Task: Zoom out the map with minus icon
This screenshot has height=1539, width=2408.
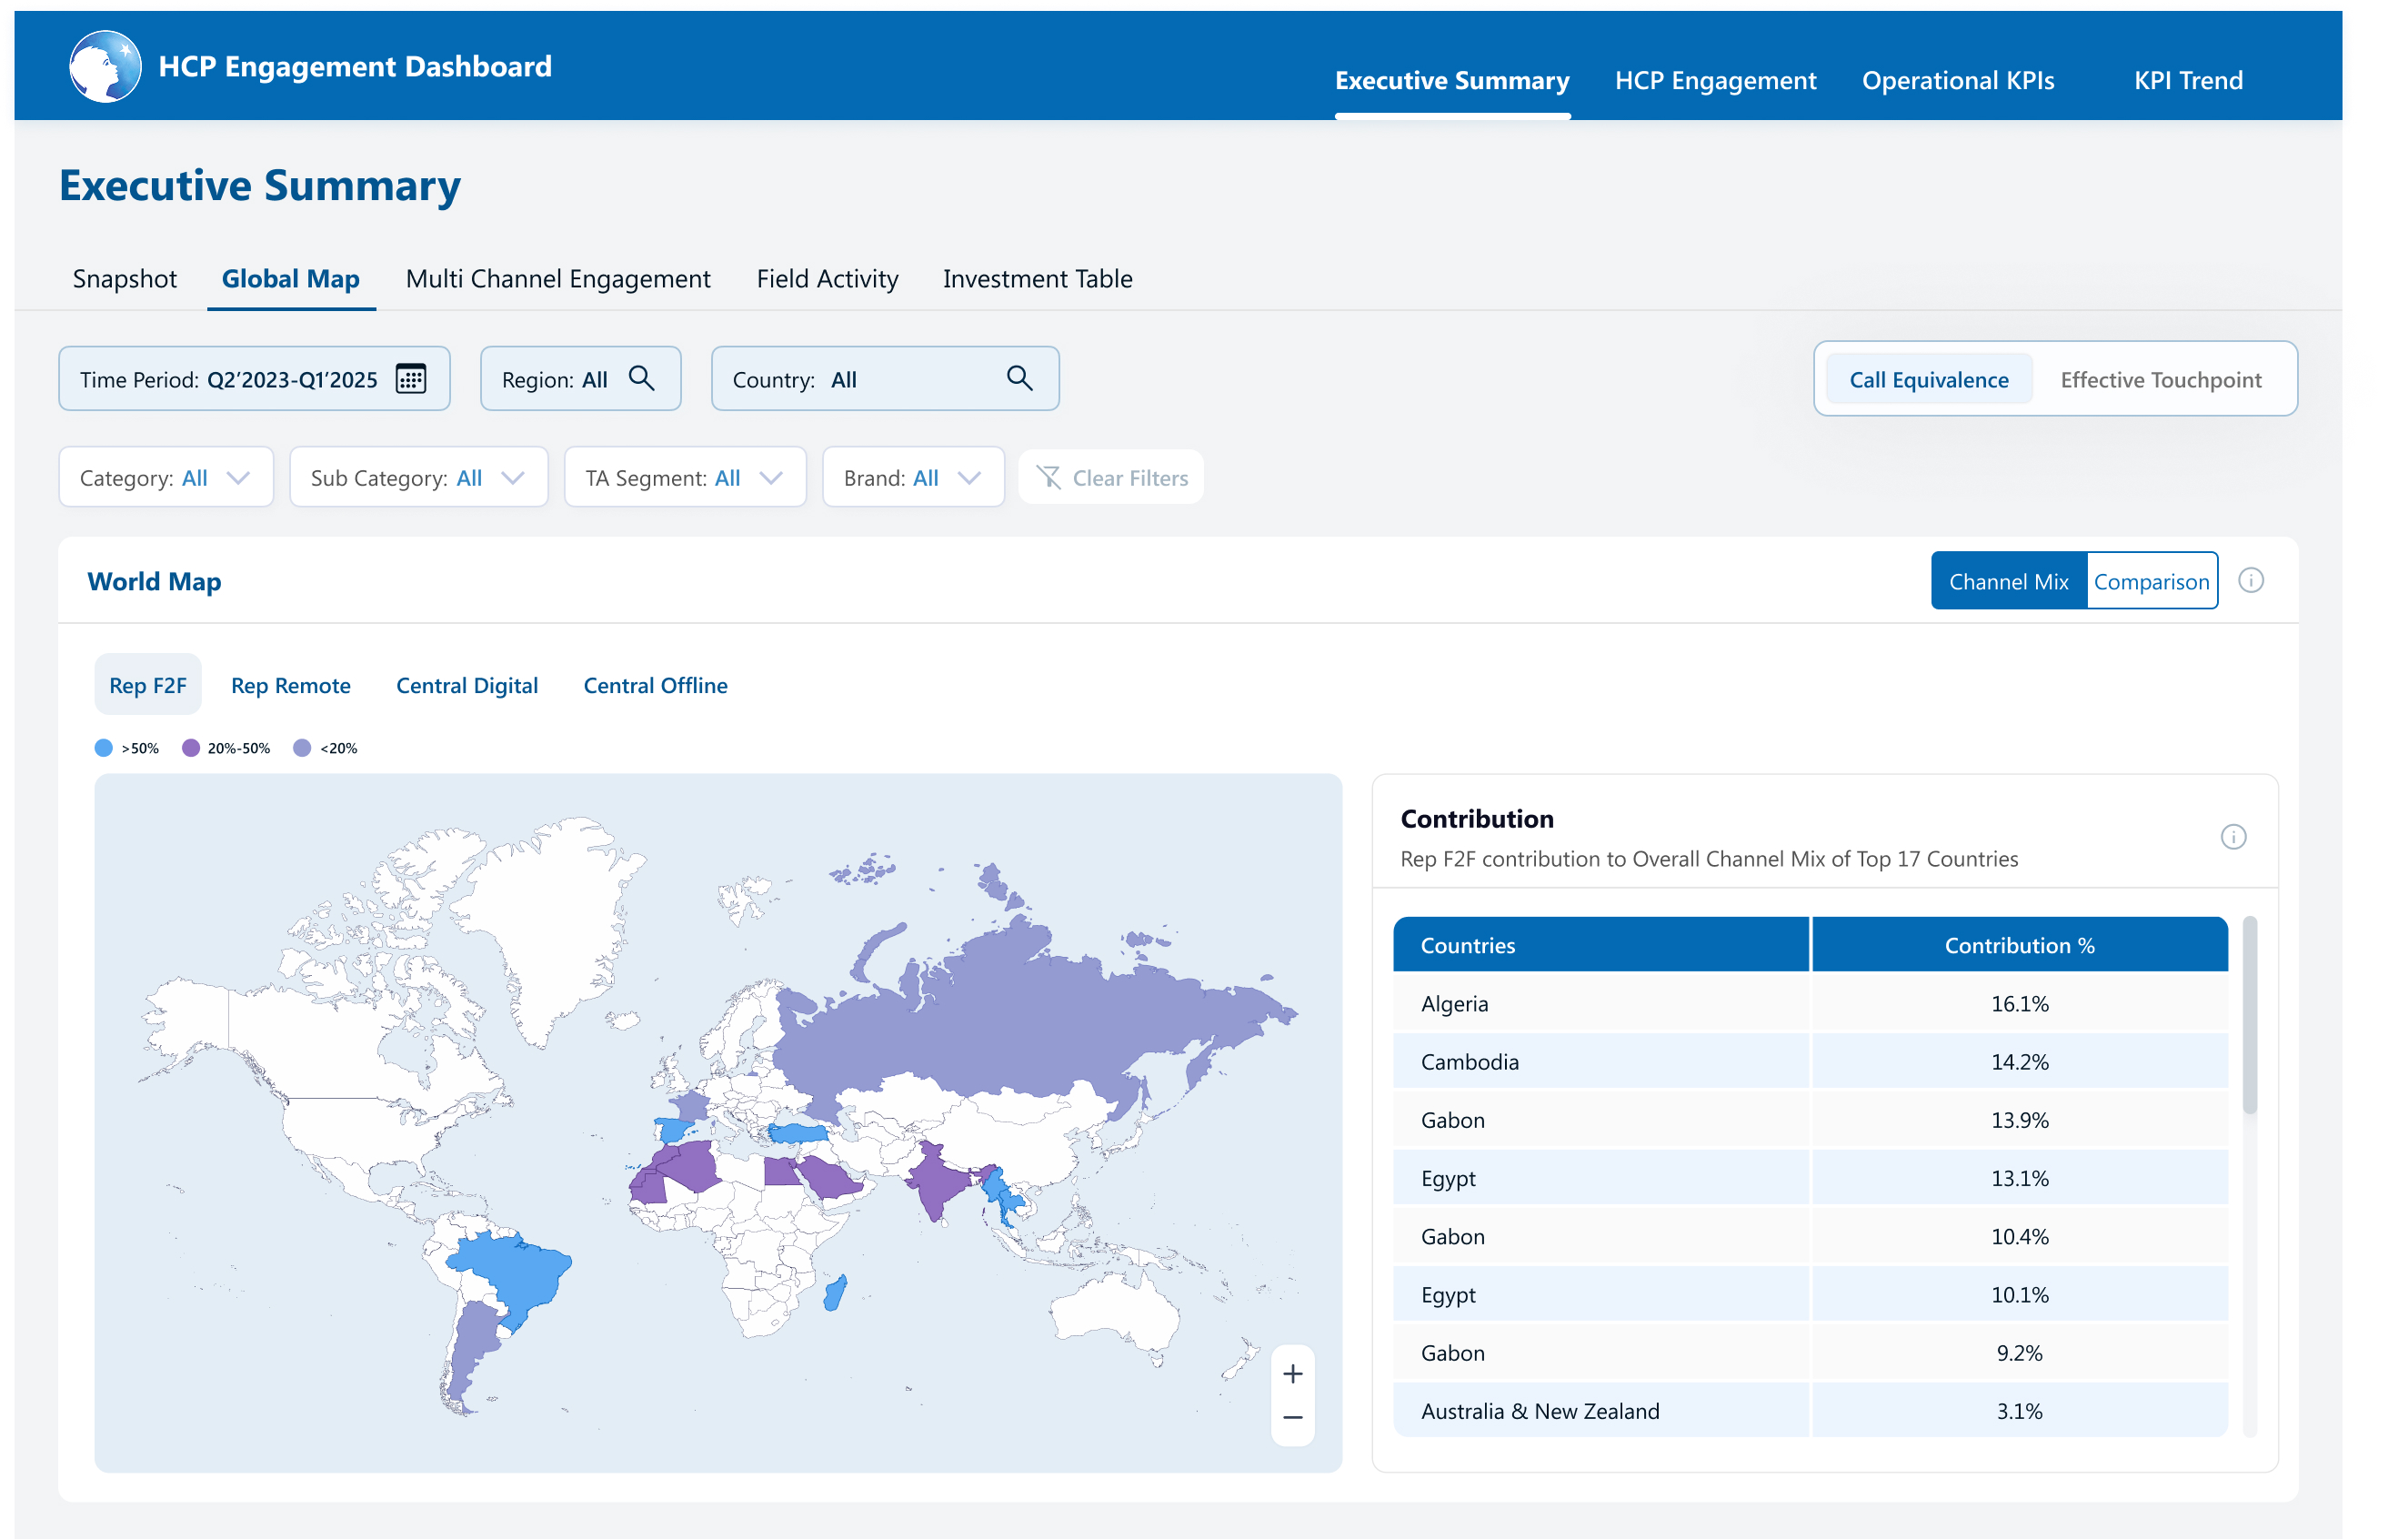Action: pyautogui.click(x=1292, y=1418)
